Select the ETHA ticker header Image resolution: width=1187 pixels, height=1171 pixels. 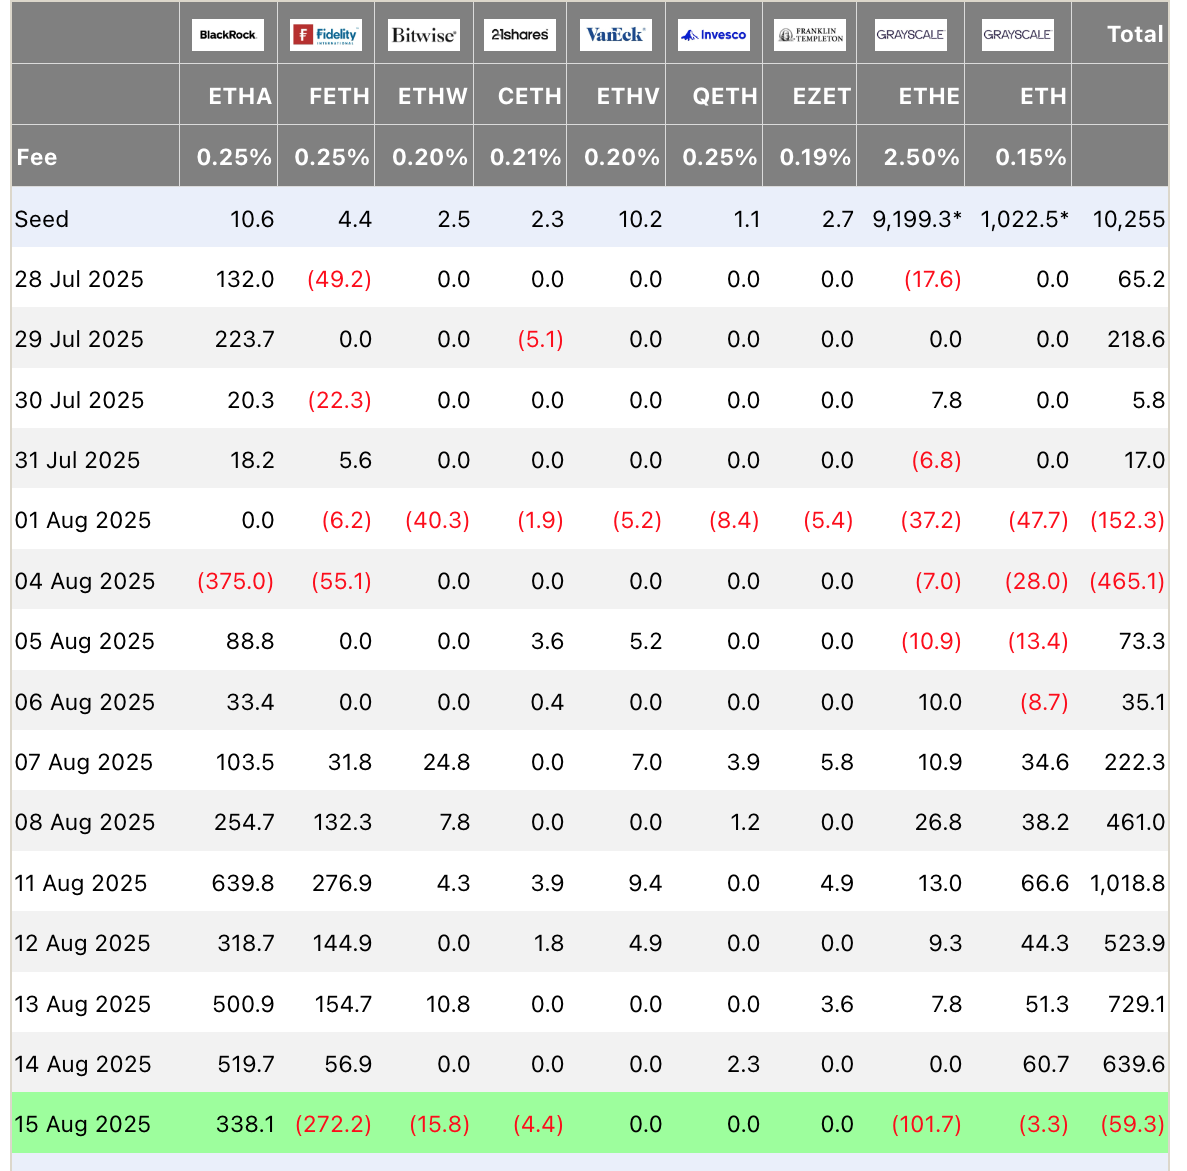pyautogui.click(x=240, y=96)
